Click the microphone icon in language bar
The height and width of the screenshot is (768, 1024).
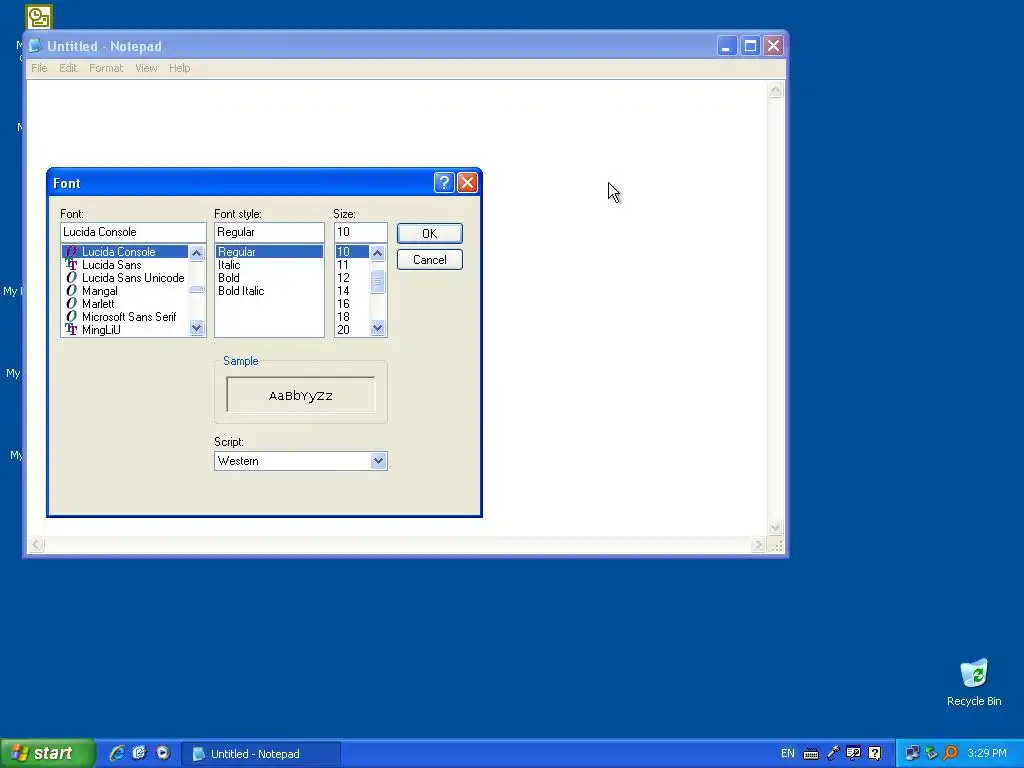point(833,754)
